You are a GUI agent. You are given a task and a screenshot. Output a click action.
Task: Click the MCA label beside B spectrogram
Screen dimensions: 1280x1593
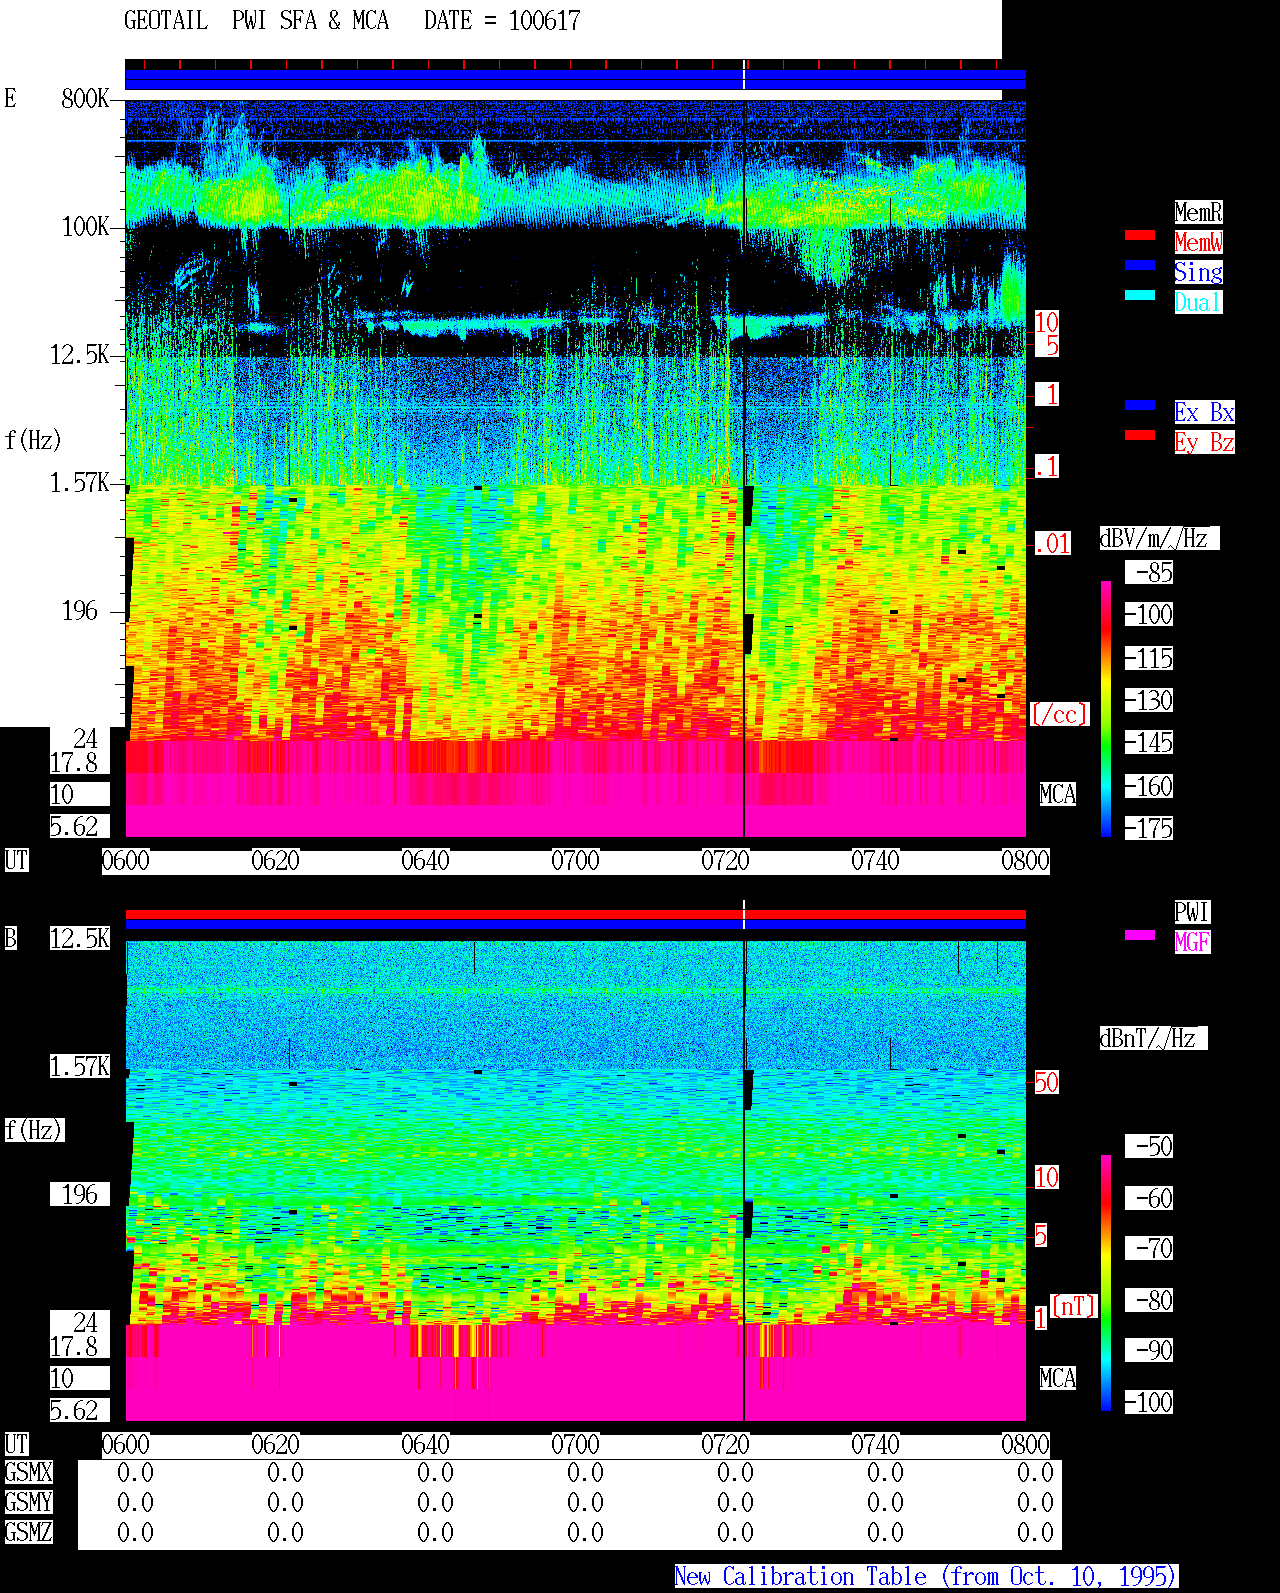(1058, 1379)
